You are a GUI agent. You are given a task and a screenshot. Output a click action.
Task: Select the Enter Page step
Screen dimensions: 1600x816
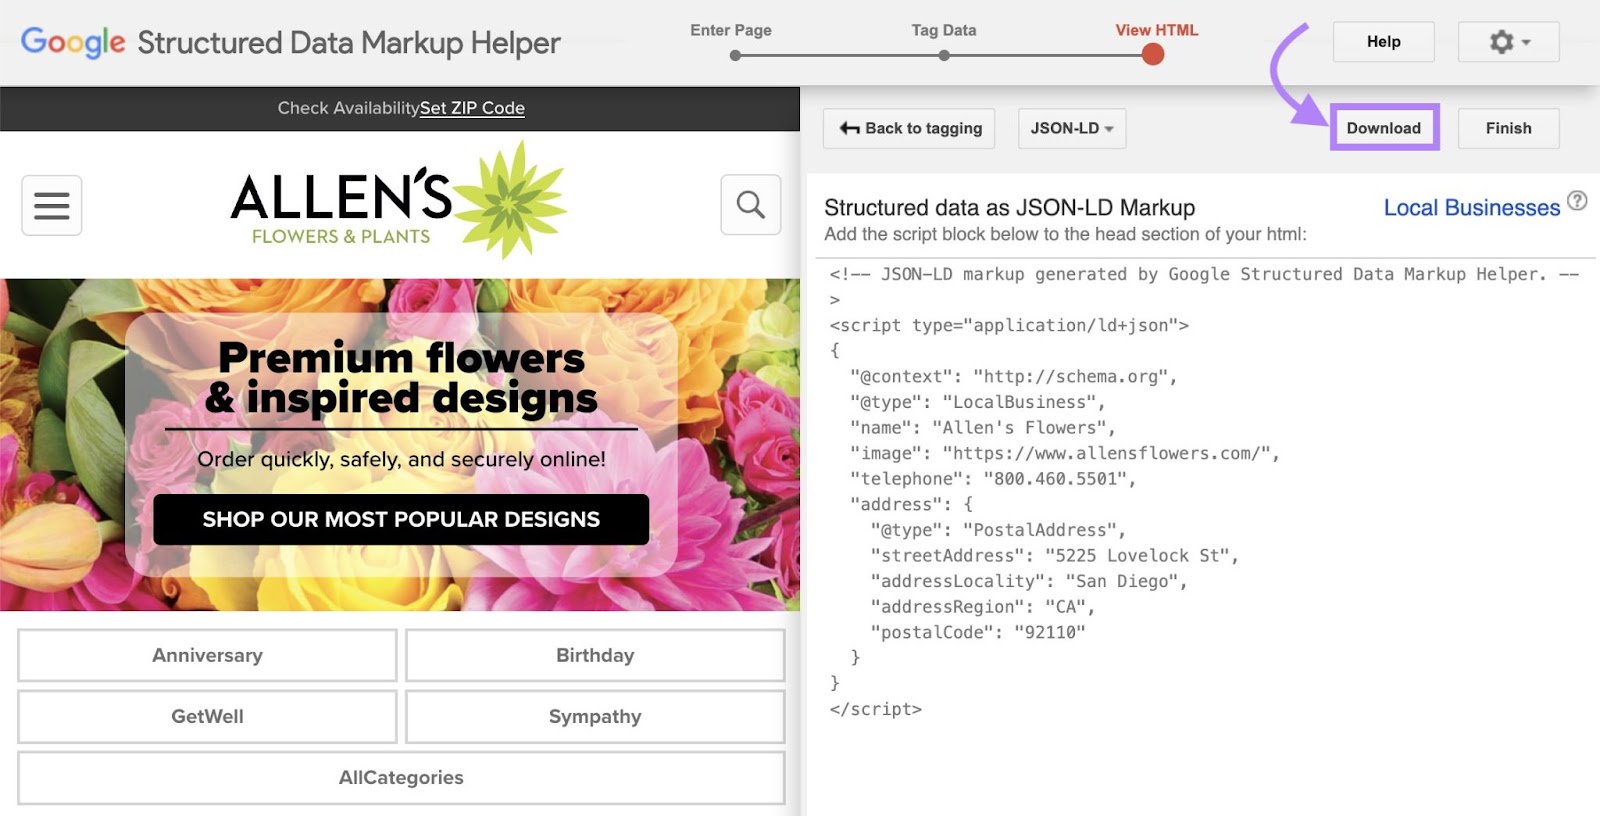tap(731, 30)
